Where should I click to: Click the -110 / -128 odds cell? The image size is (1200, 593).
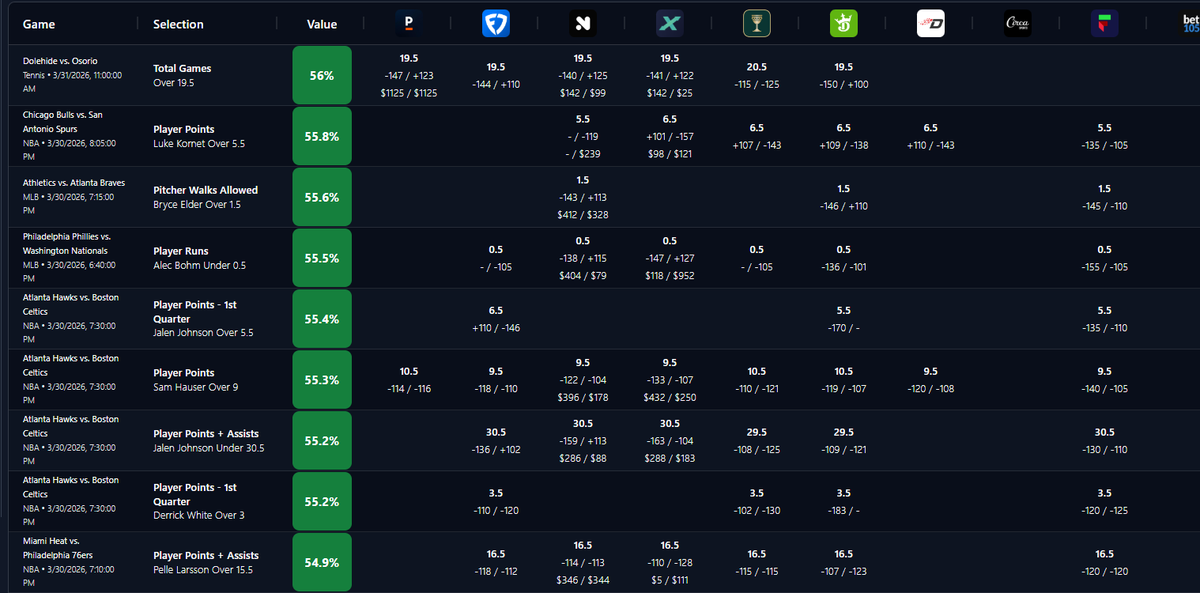[x=670, y=563]
